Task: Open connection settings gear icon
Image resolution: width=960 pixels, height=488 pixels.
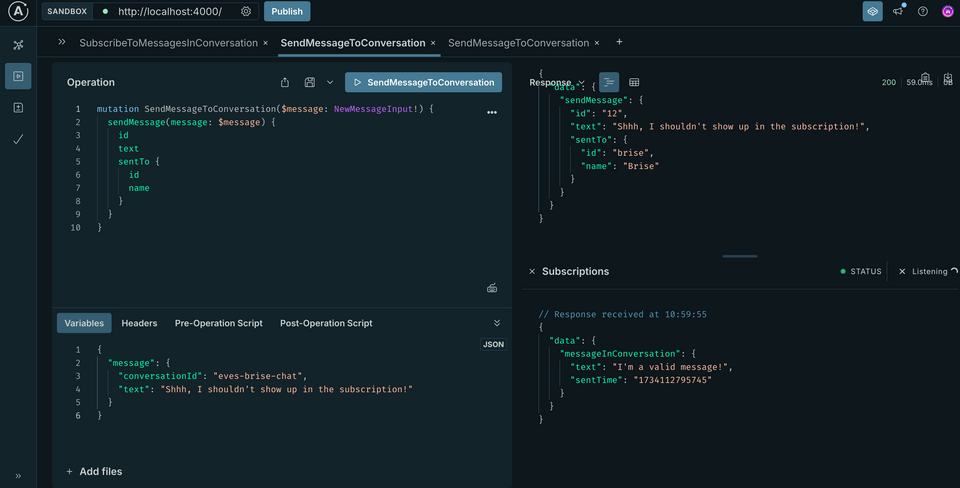Action: tap(246, 12)
